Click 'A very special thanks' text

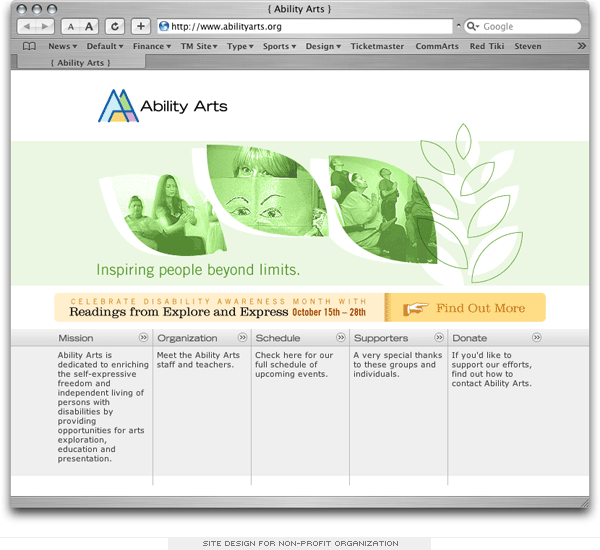[398, 364]
